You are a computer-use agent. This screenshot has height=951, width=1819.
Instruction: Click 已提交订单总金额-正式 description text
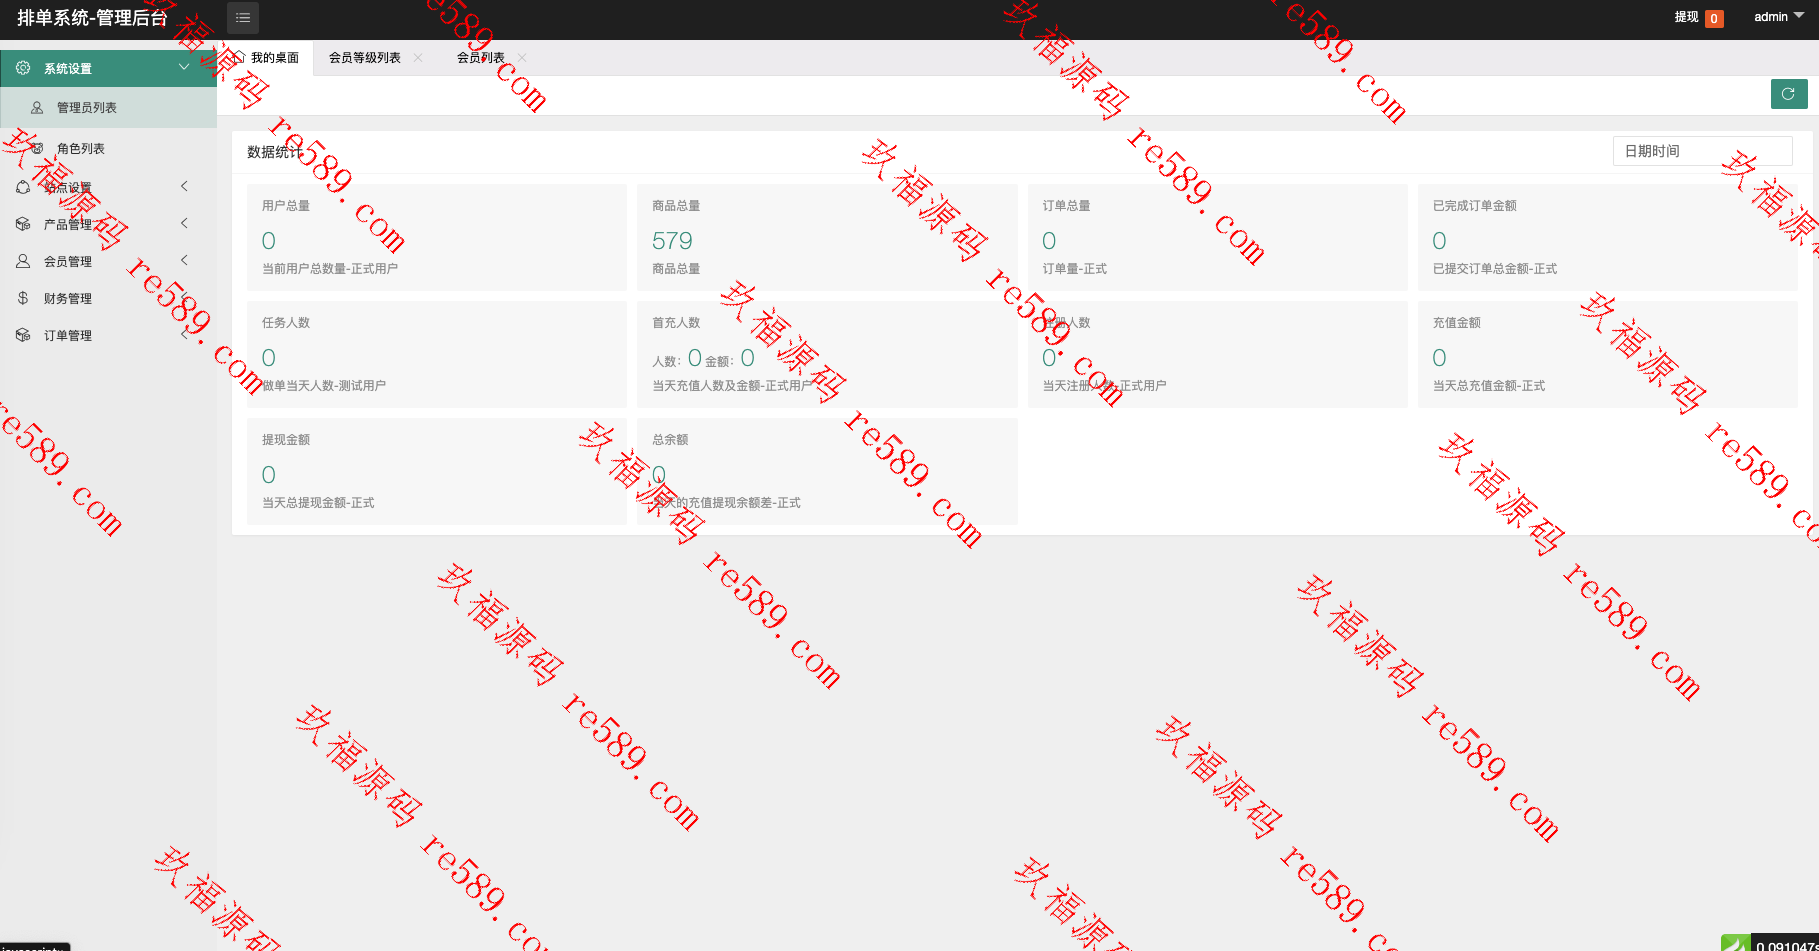1495,268
